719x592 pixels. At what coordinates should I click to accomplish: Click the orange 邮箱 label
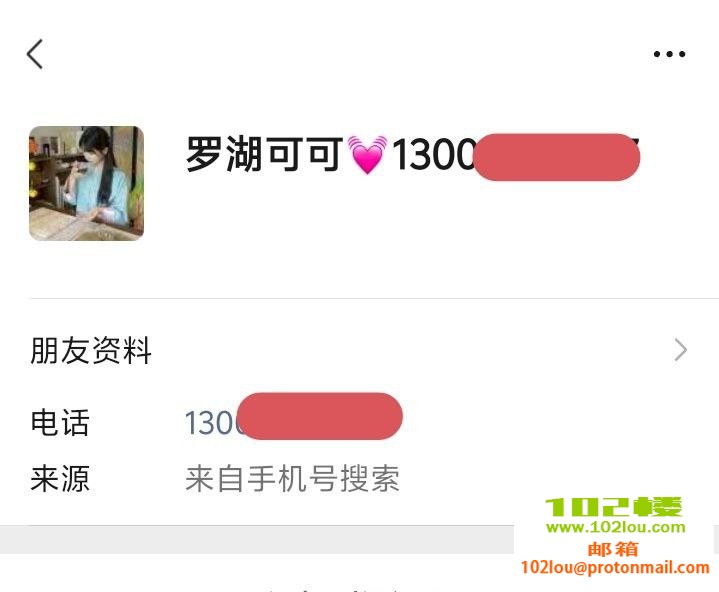point(613,549)
